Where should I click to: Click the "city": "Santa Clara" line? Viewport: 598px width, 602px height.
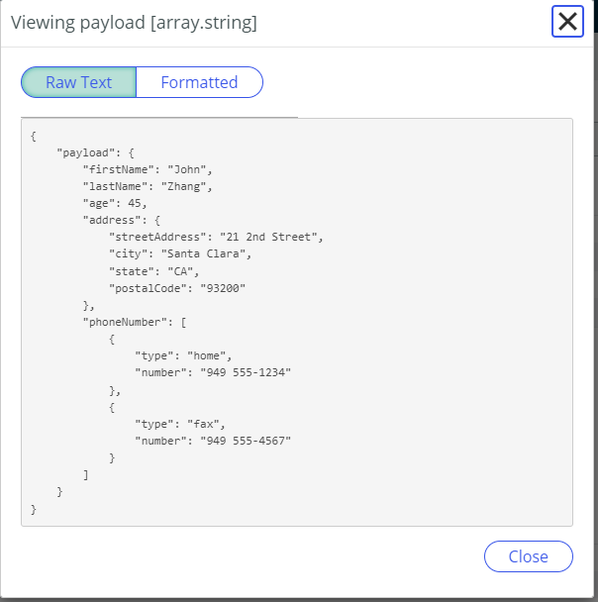[180, 254]
